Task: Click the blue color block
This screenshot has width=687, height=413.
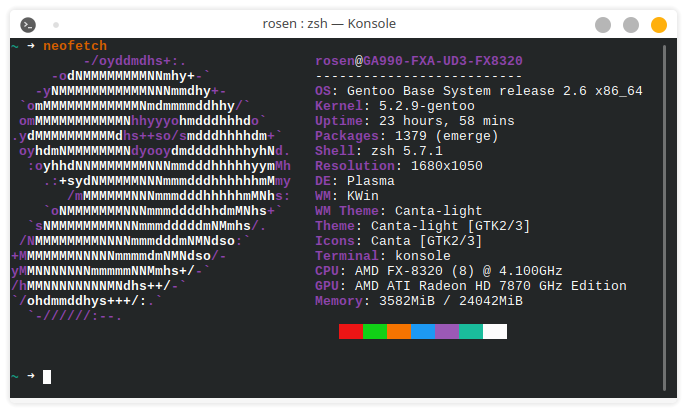Action: point(423,332)
